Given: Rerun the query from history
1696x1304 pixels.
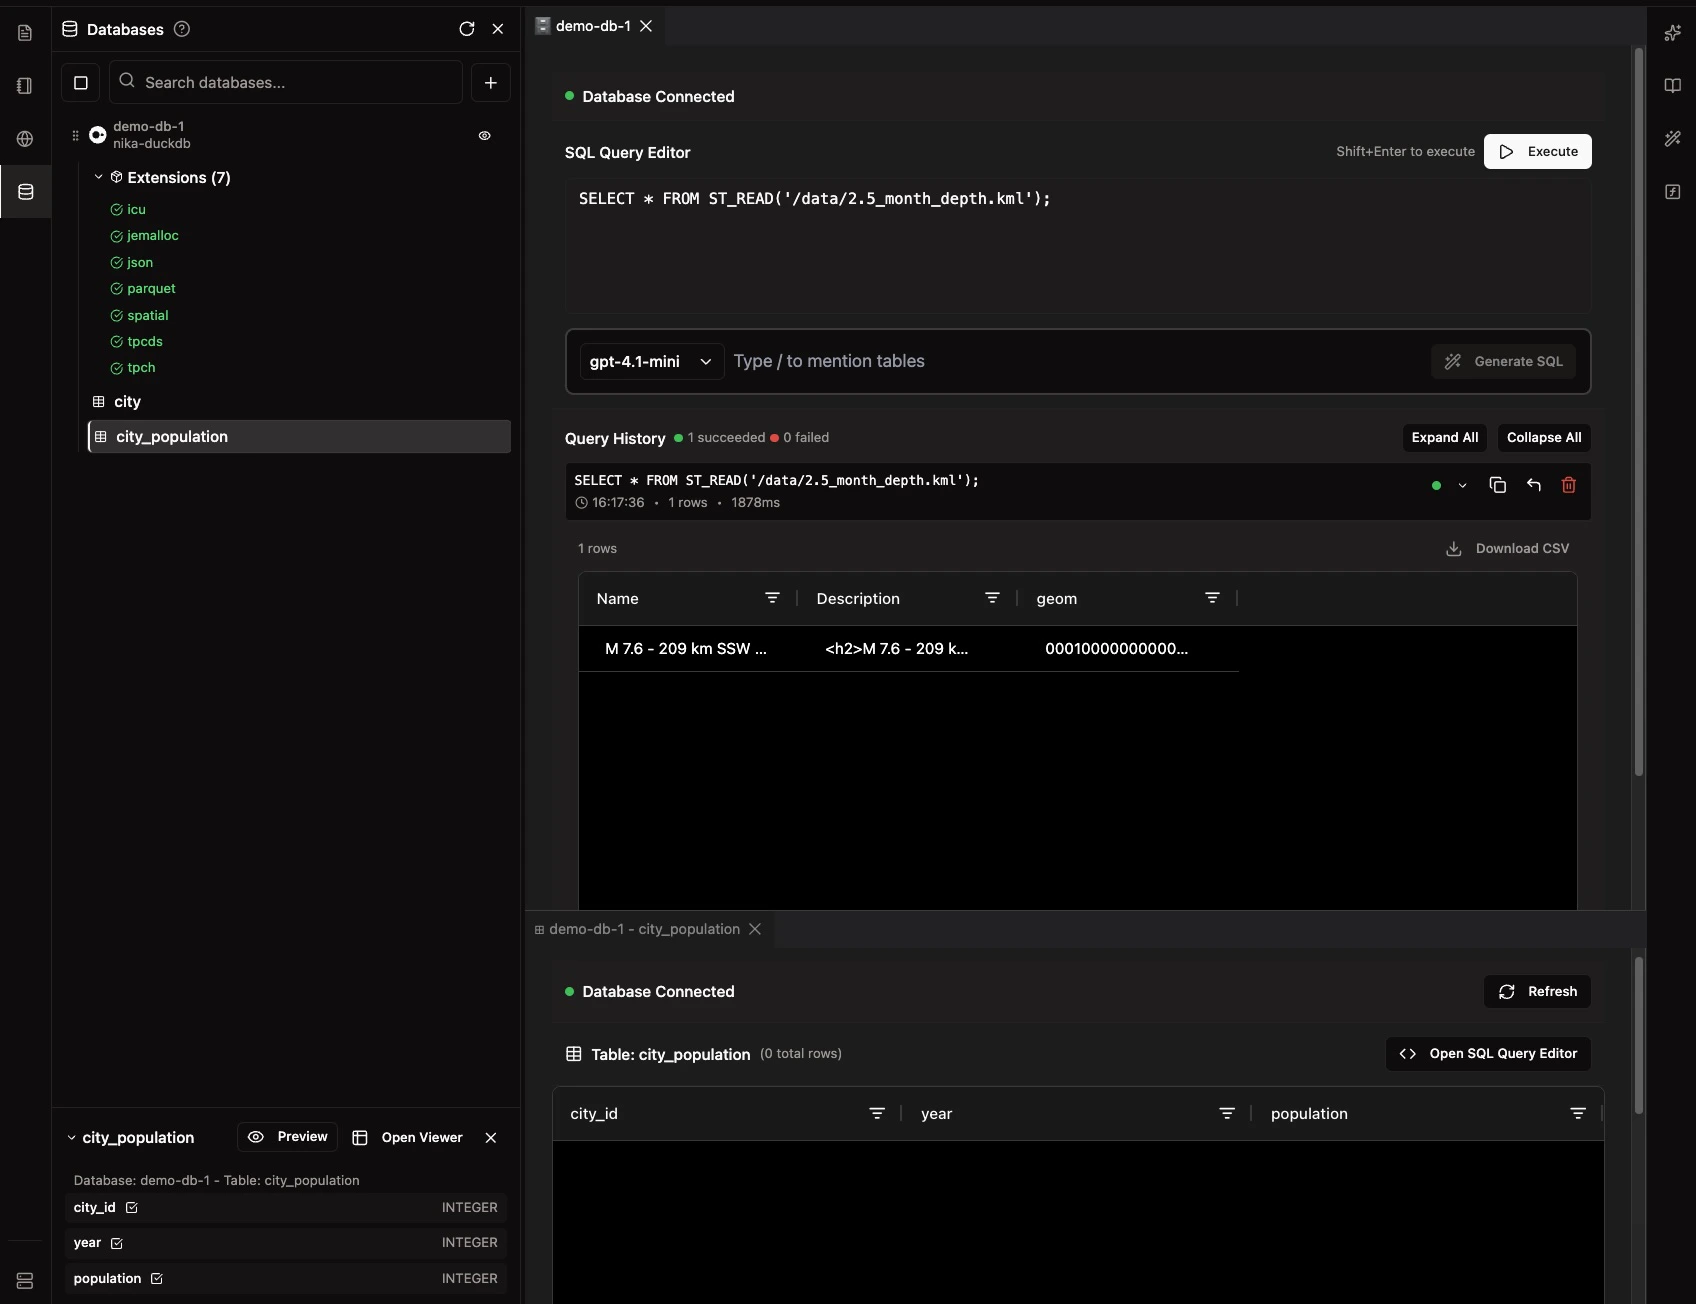Looking at the screenshot, I should (x=1534, y=485).
